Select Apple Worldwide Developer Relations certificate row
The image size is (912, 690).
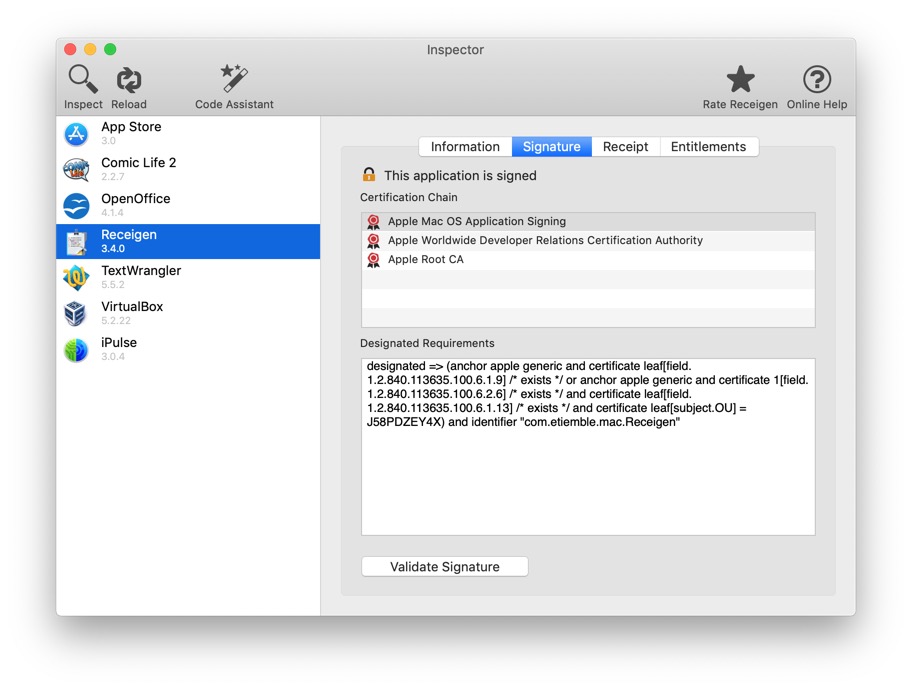(x=545, y=241)
